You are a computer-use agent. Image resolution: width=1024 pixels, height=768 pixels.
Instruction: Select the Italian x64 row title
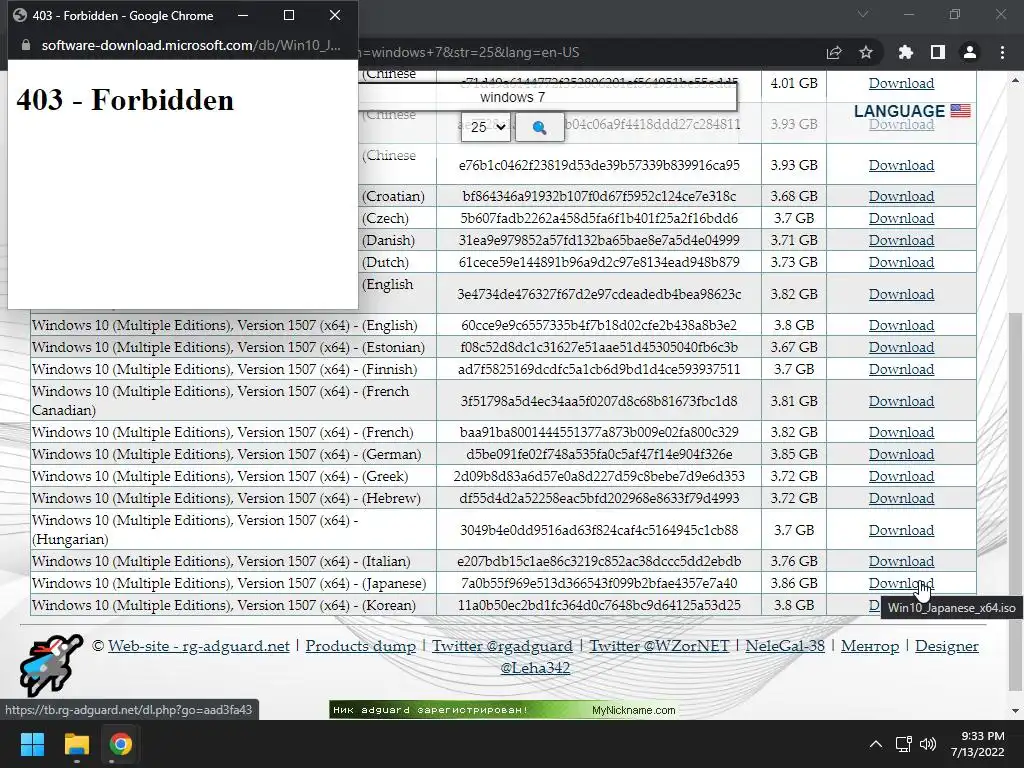(x=221, y=561)
